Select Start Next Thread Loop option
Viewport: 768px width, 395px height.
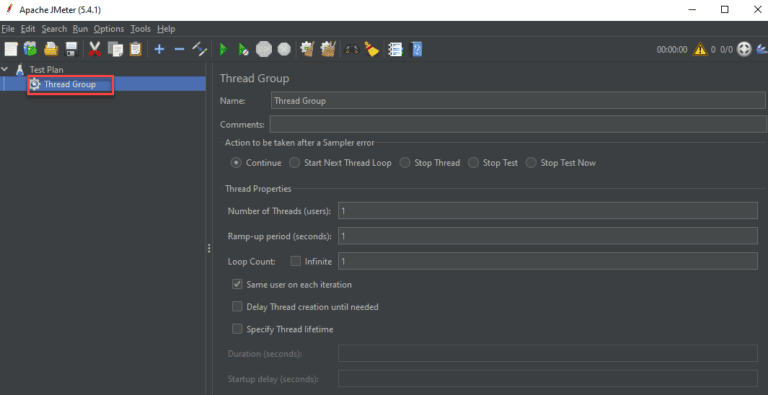pyautogui.click(x=294, y=163)
